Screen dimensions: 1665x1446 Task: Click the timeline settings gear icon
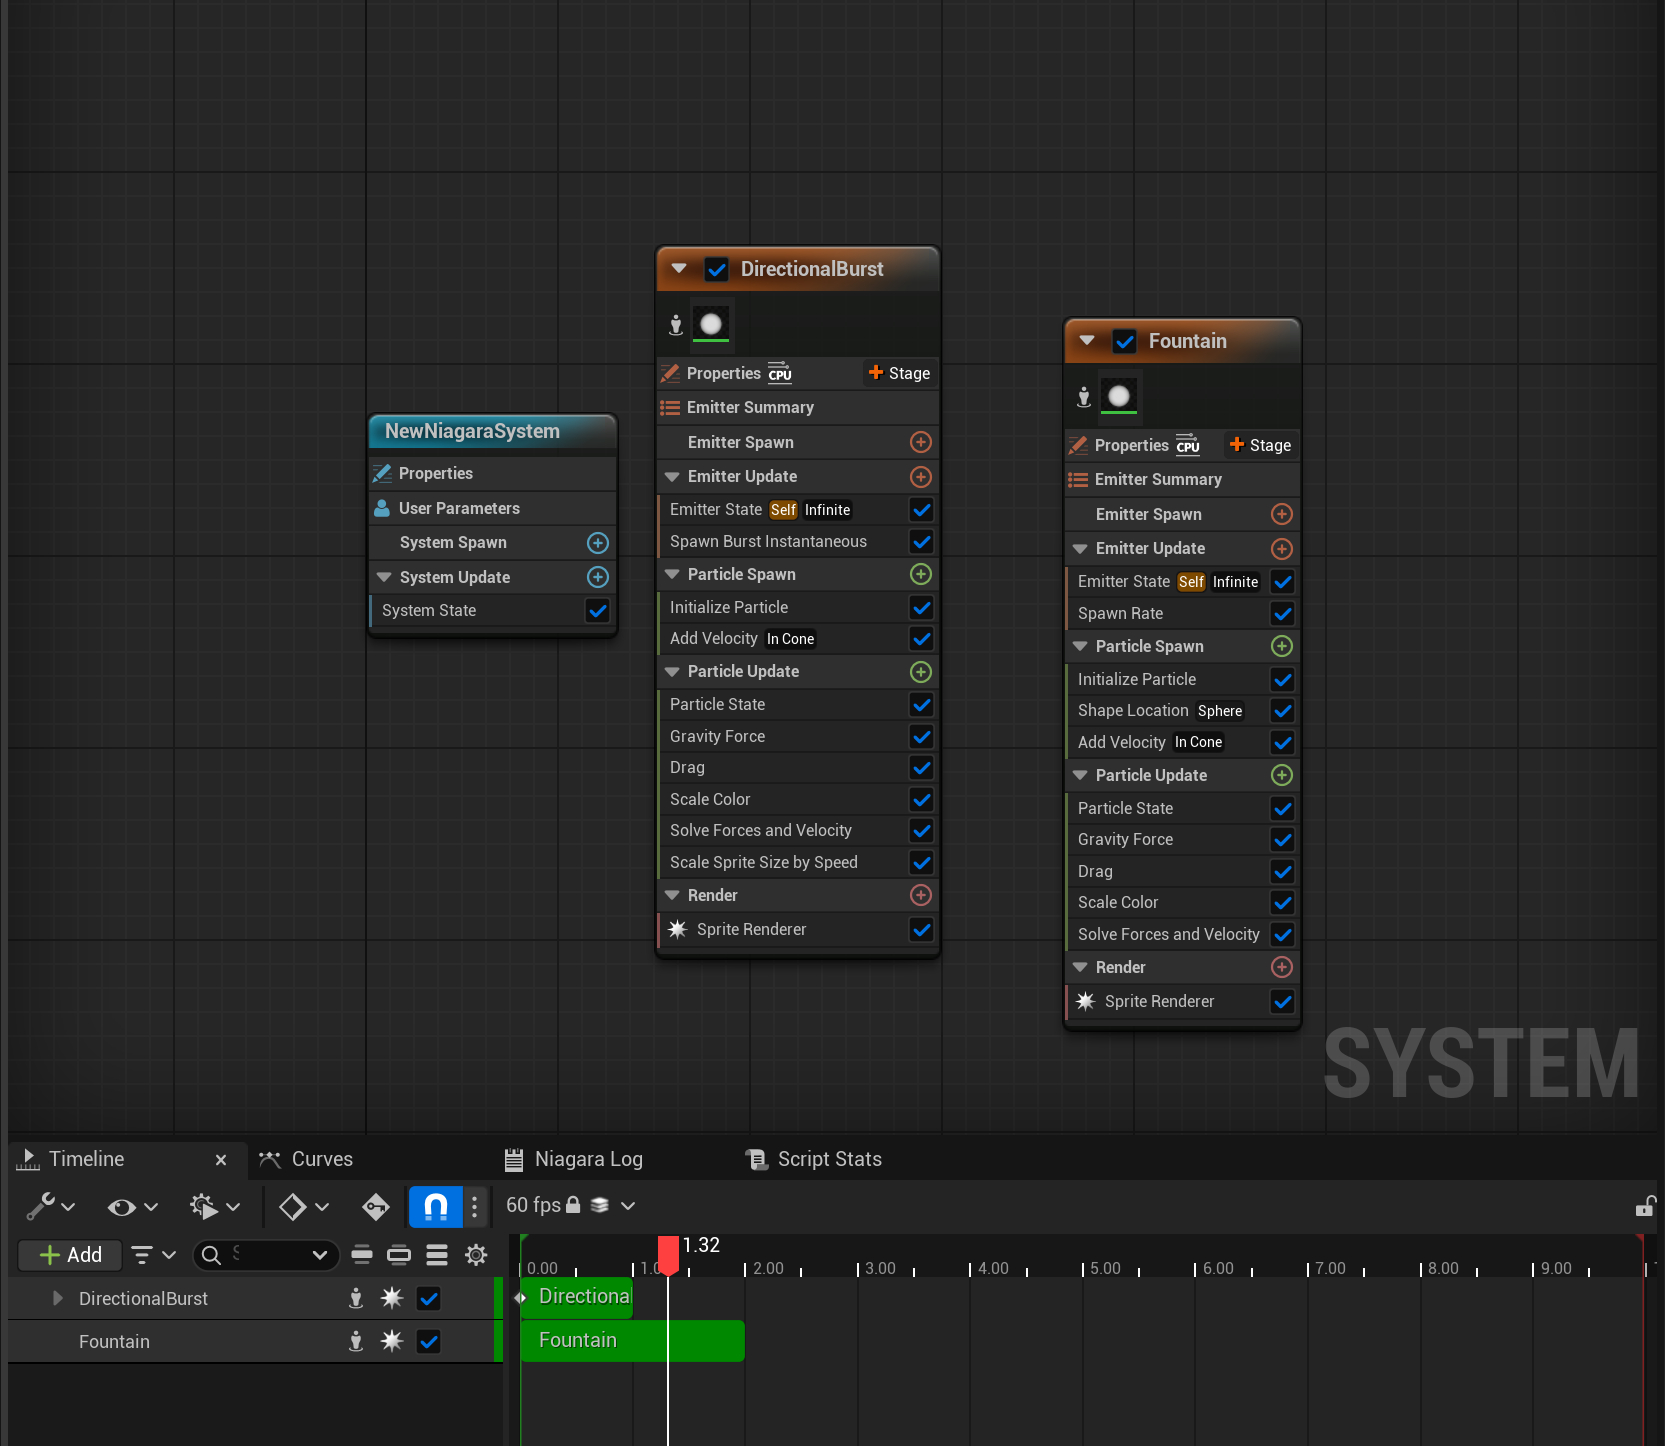pos(476,1255)
